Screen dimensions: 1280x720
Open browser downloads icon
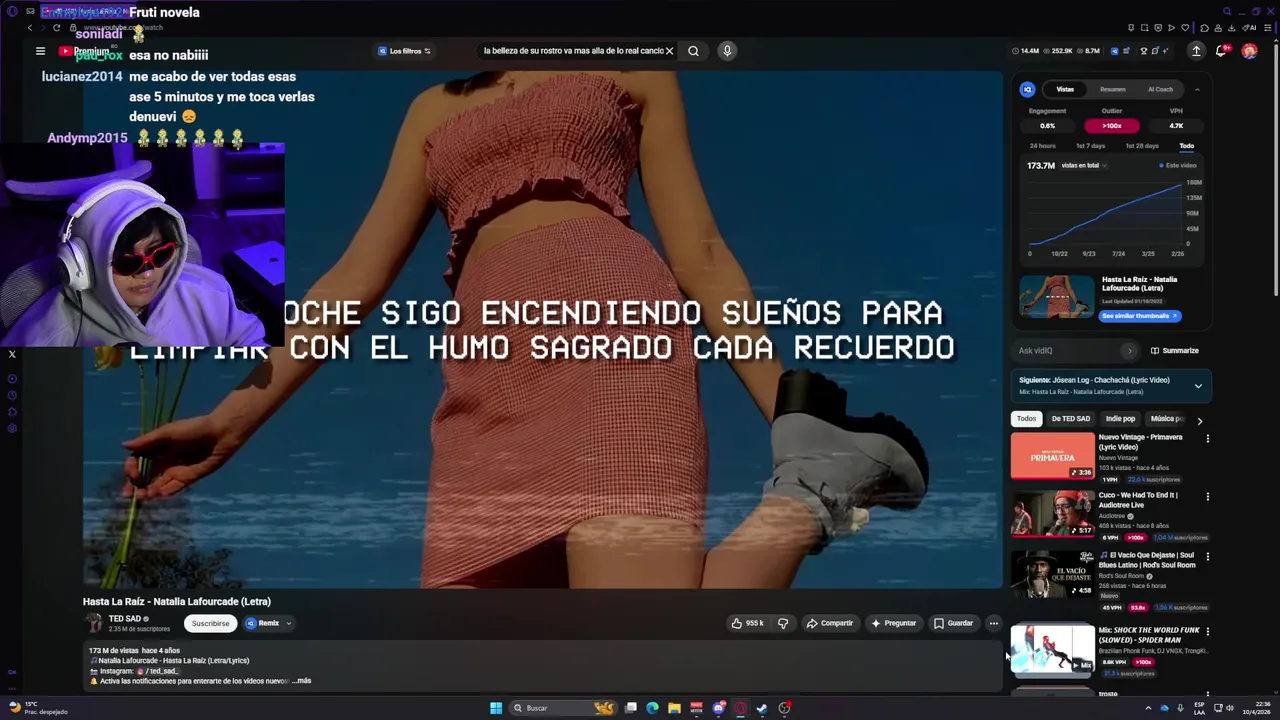(1232, 28)
